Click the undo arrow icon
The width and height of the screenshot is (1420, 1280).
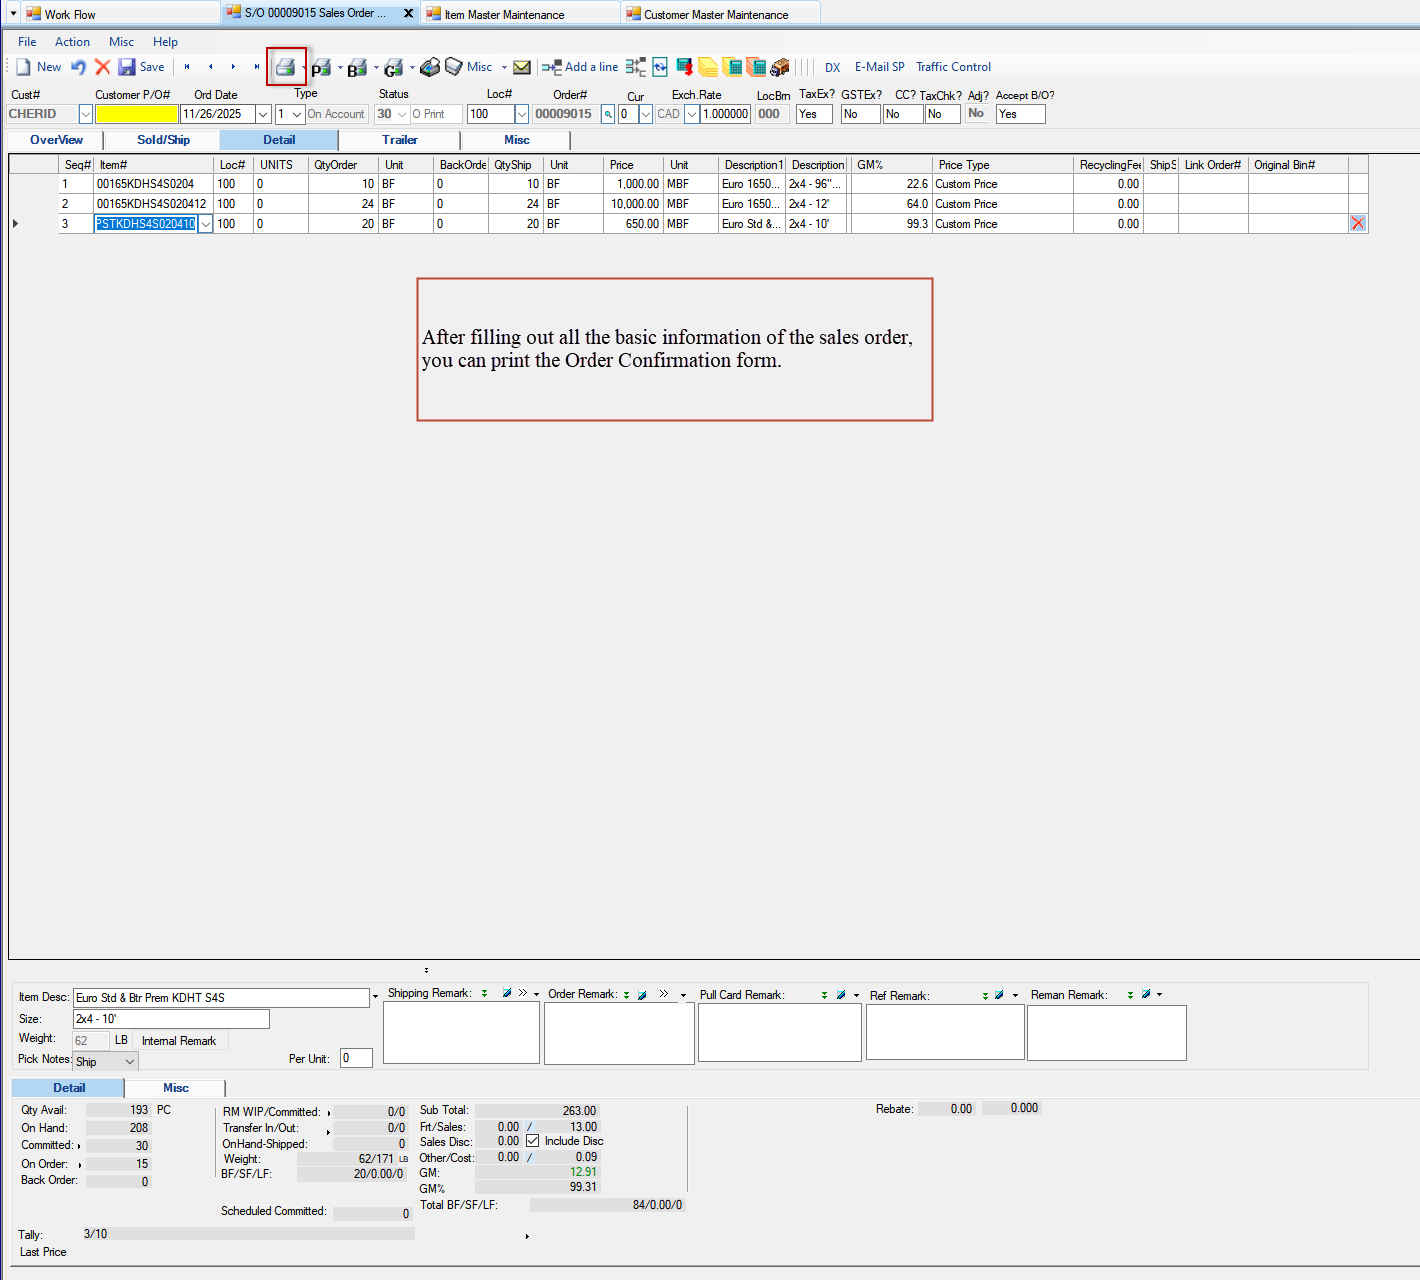point(78,66)
